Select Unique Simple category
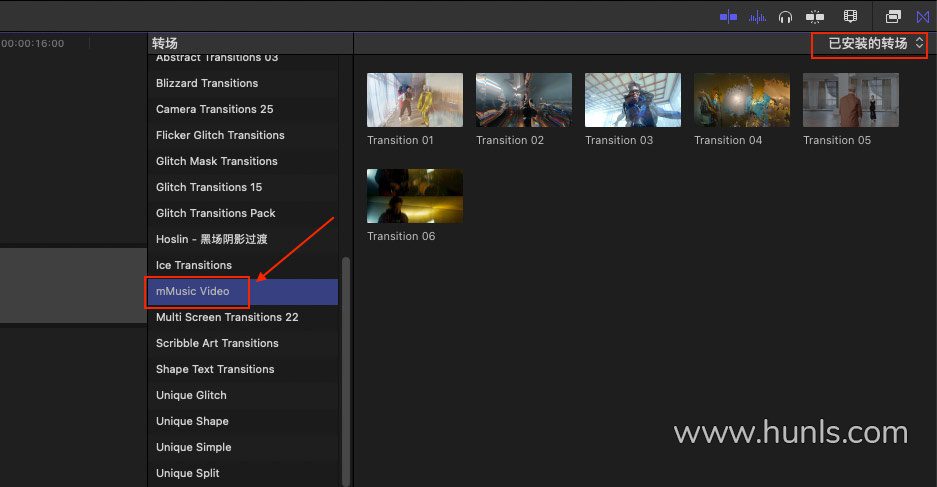The height and width of the screenshot is (487, 937). pyautogui.click(x=243, y=448)
